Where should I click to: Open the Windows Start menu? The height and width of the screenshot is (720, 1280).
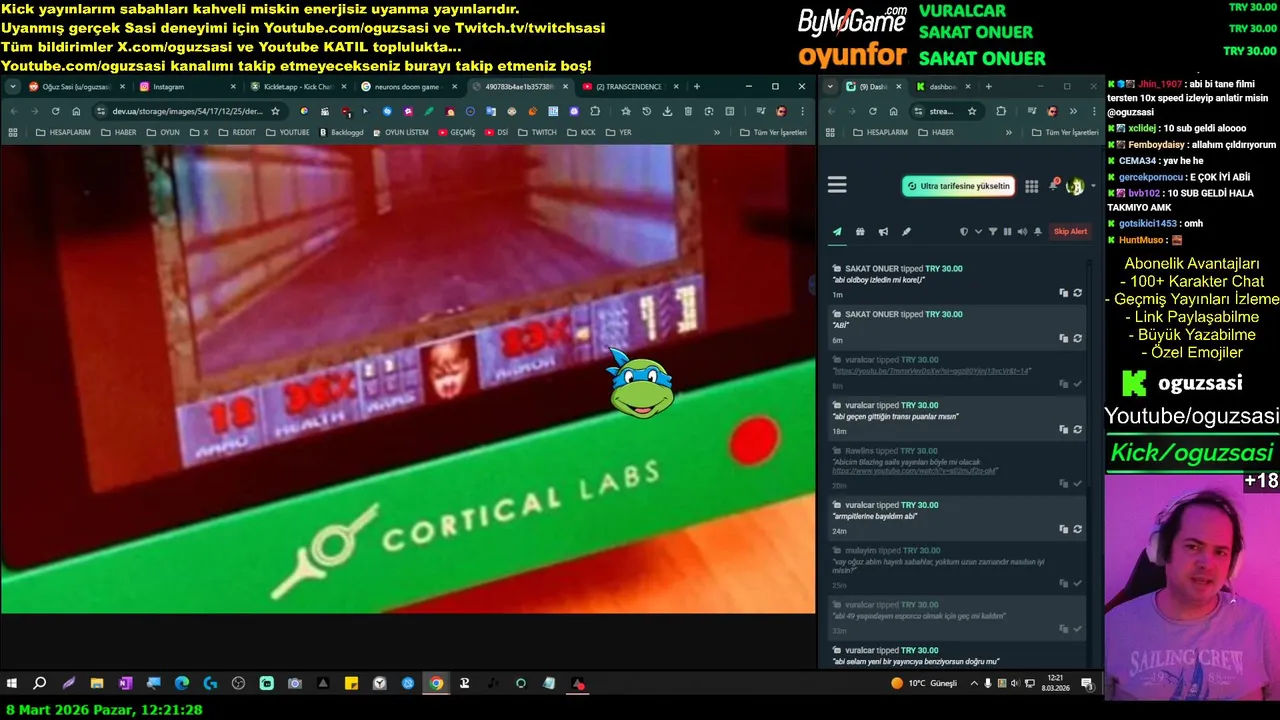point(12,684)
